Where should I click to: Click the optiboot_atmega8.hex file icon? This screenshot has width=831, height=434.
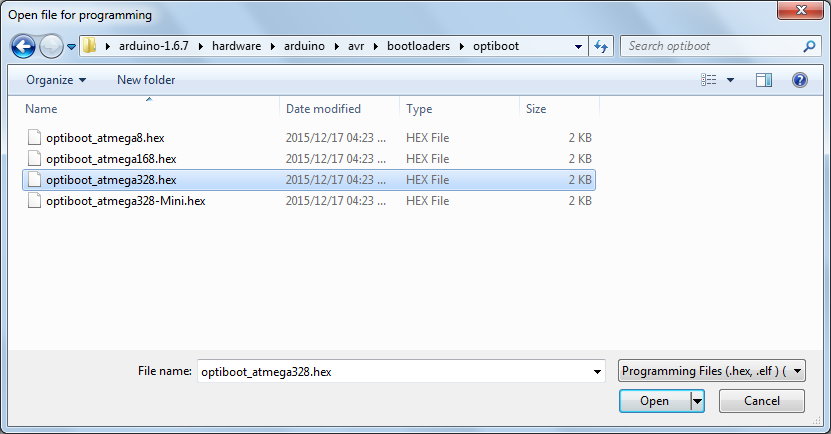point(35,137)
